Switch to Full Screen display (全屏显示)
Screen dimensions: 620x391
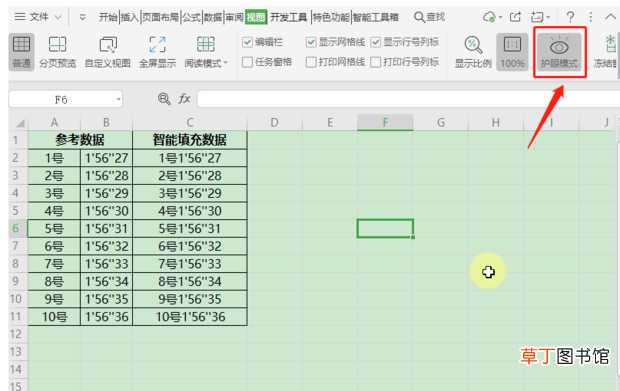pyautogui.click(x=157, y=51)
